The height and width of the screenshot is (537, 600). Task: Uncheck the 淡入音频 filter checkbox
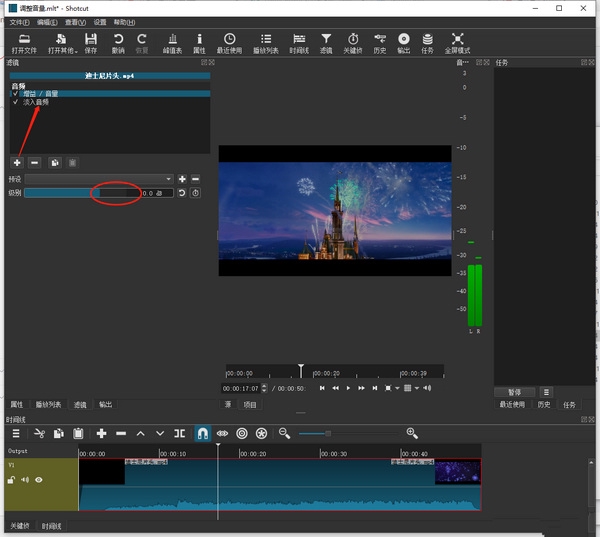point(15,102)
